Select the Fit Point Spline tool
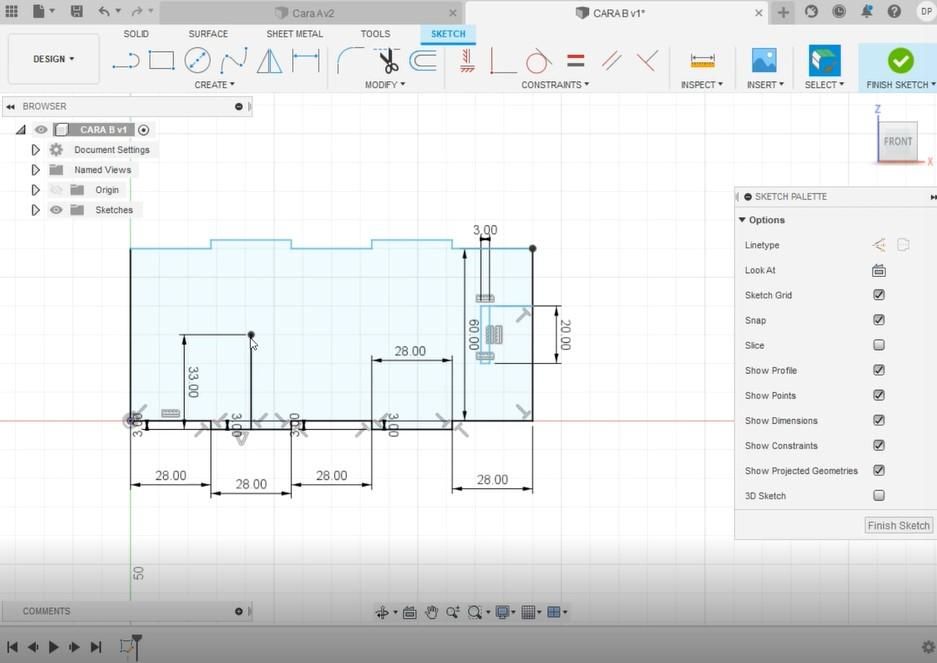 tap(234, 60)
